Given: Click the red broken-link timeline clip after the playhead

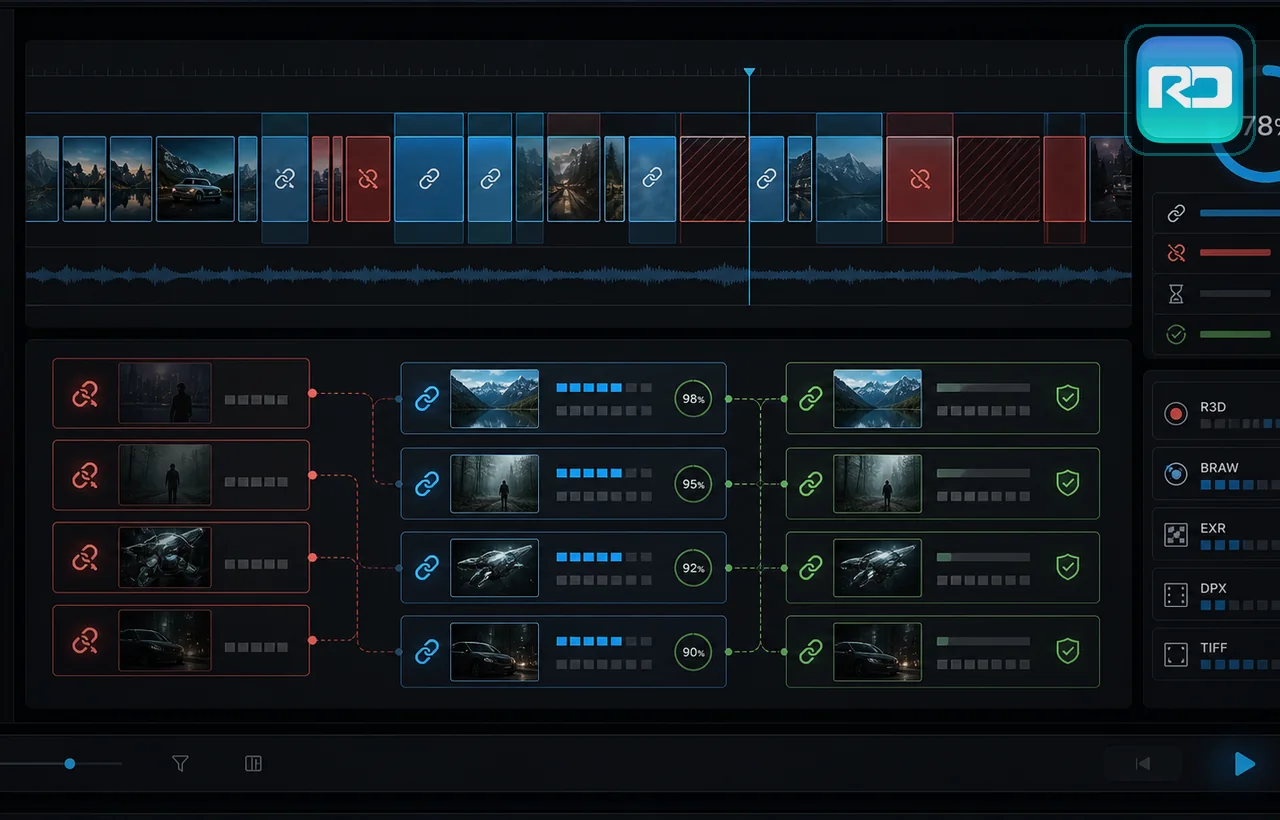Looking at the screenshot, I should [920, 179].
